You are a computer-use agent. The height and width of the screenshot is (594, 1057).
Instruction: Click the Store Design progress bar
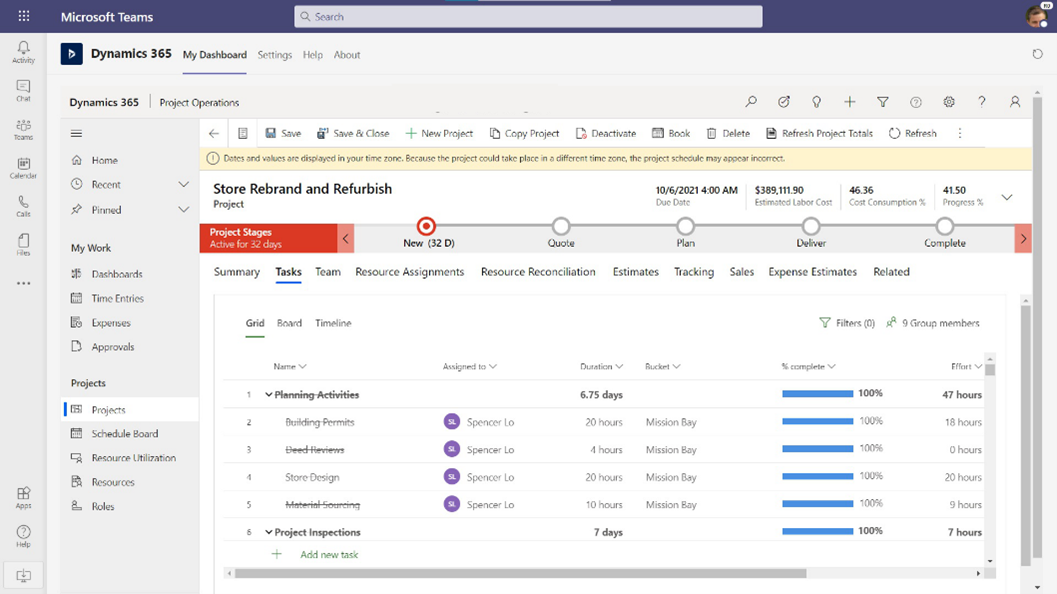pyautogui.click(x=818, y=476)
